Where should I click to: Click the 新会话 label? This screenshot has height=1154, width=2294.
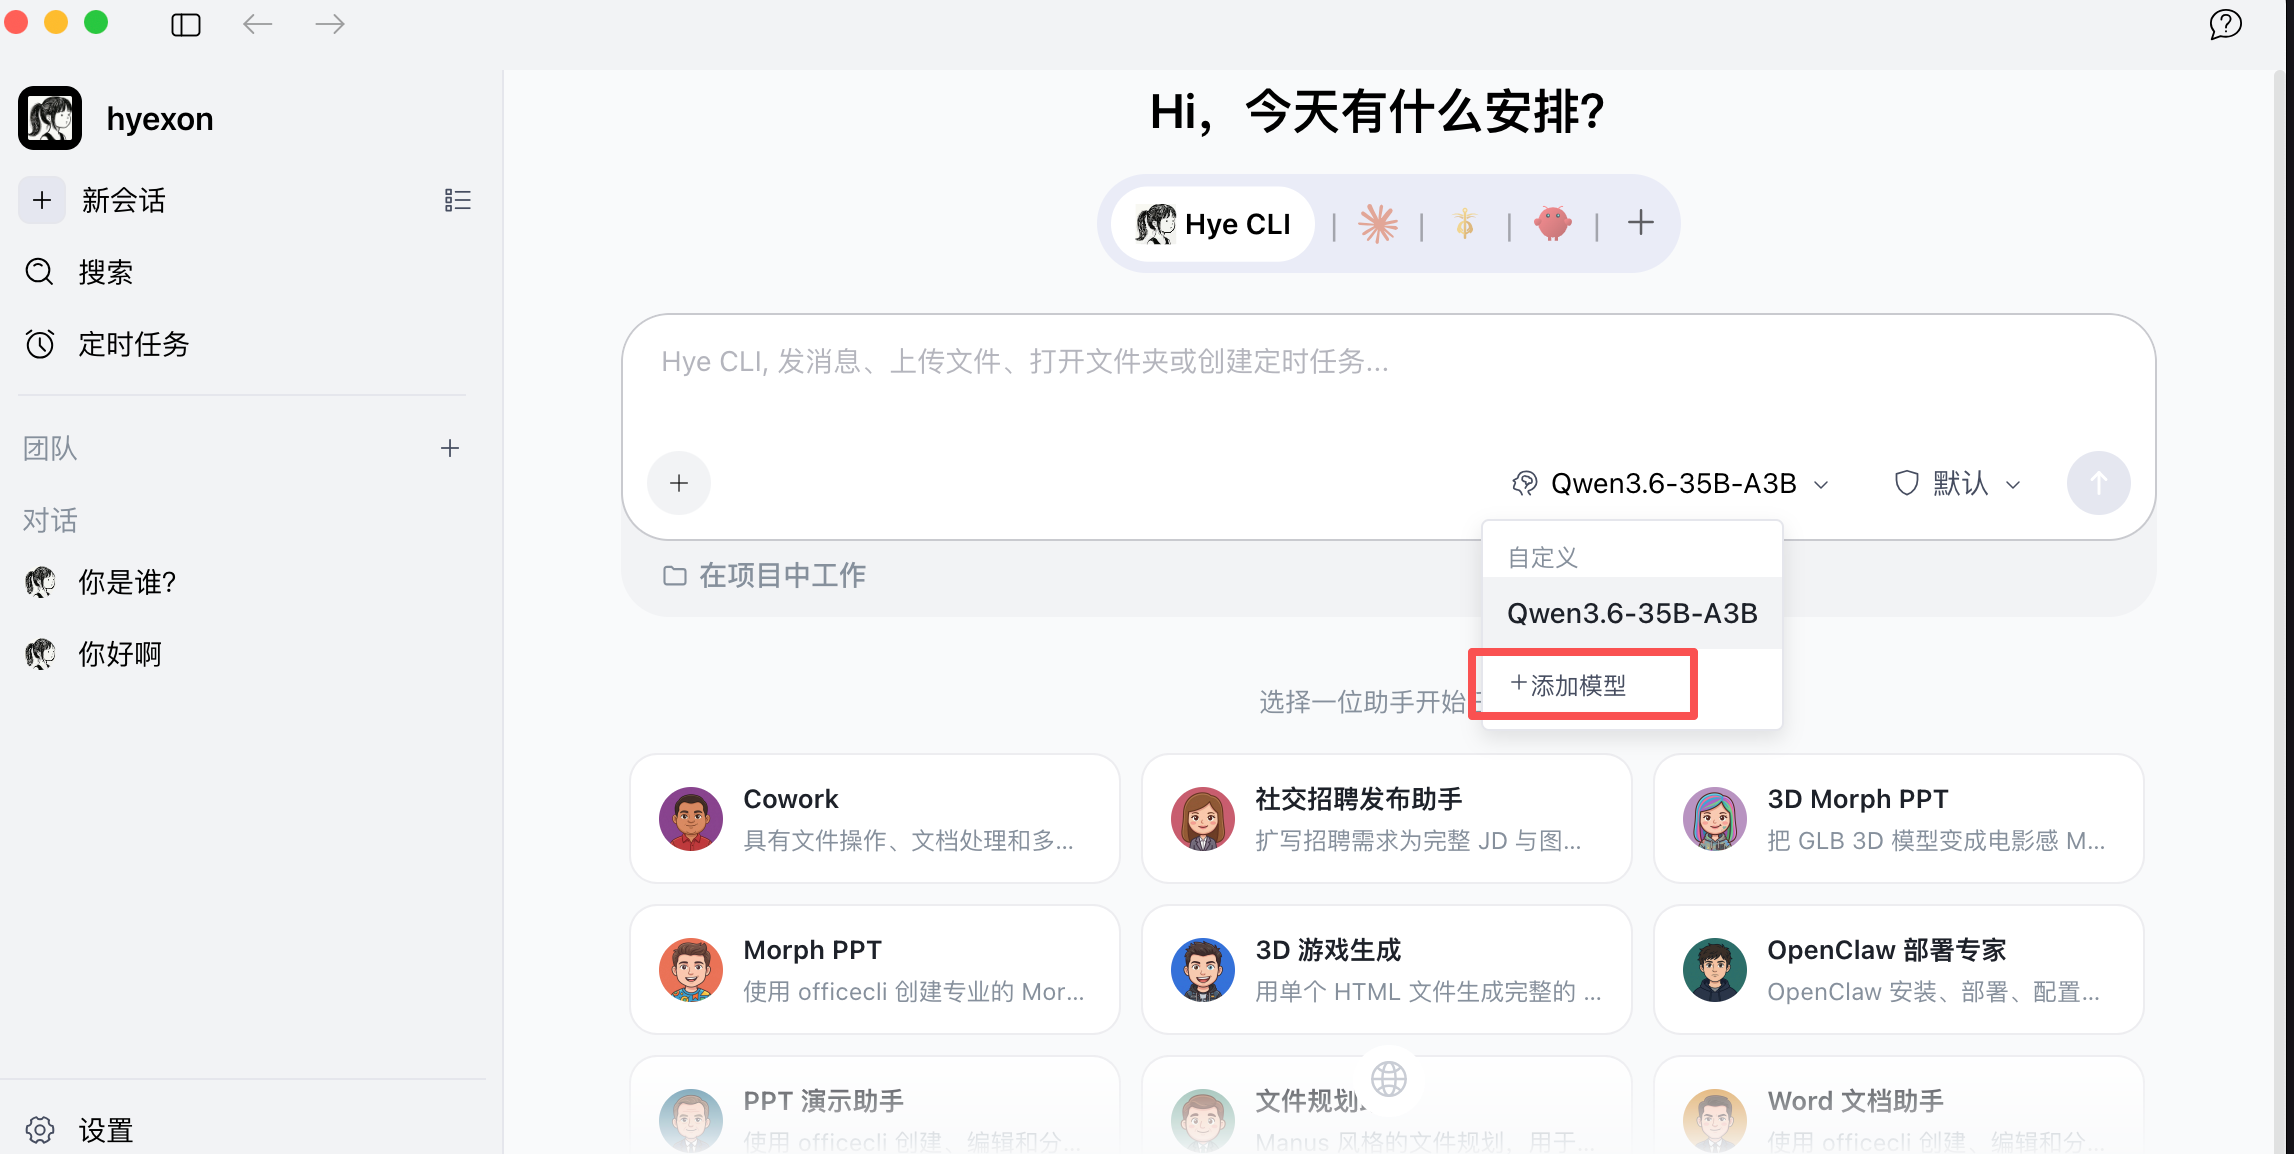coord(124,200)
